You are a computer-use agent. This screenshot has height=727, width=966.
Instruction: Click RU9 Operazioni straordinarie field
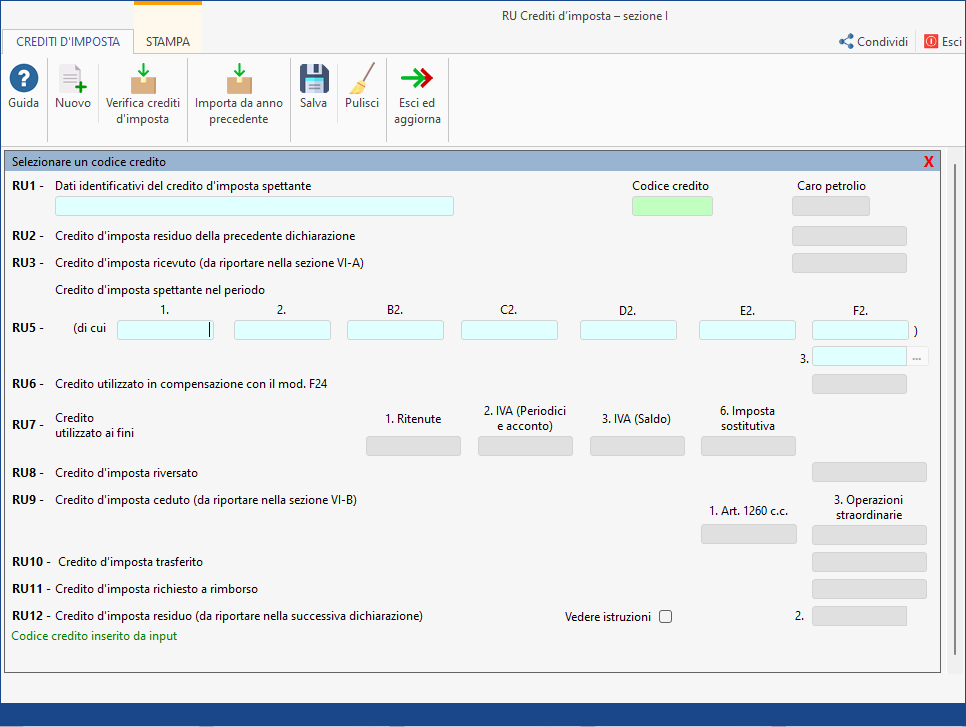(869, 535)
